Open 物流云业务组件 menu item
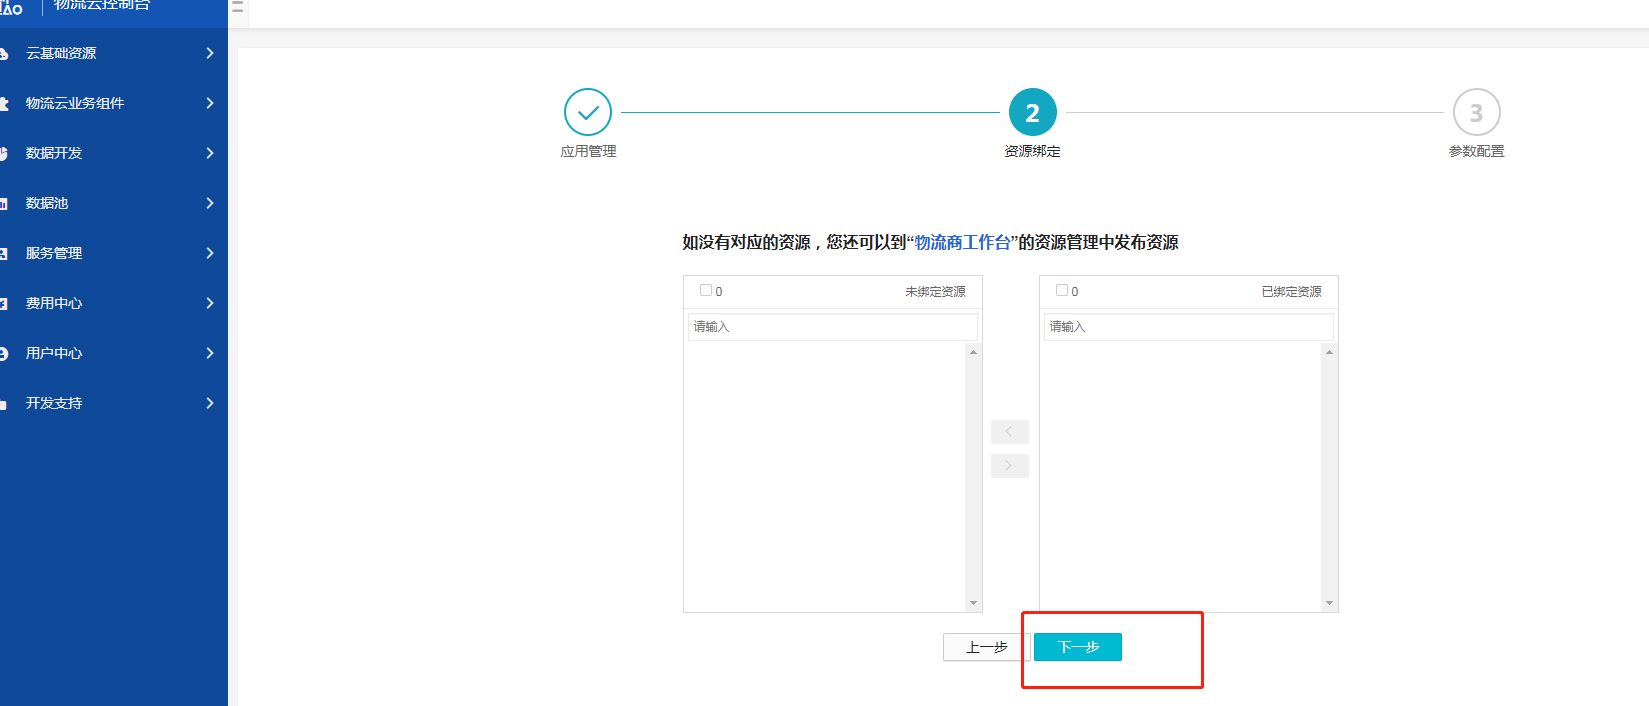Image resolution: width=1649 pixels, height=706 pixels. [x=114, y=103]
